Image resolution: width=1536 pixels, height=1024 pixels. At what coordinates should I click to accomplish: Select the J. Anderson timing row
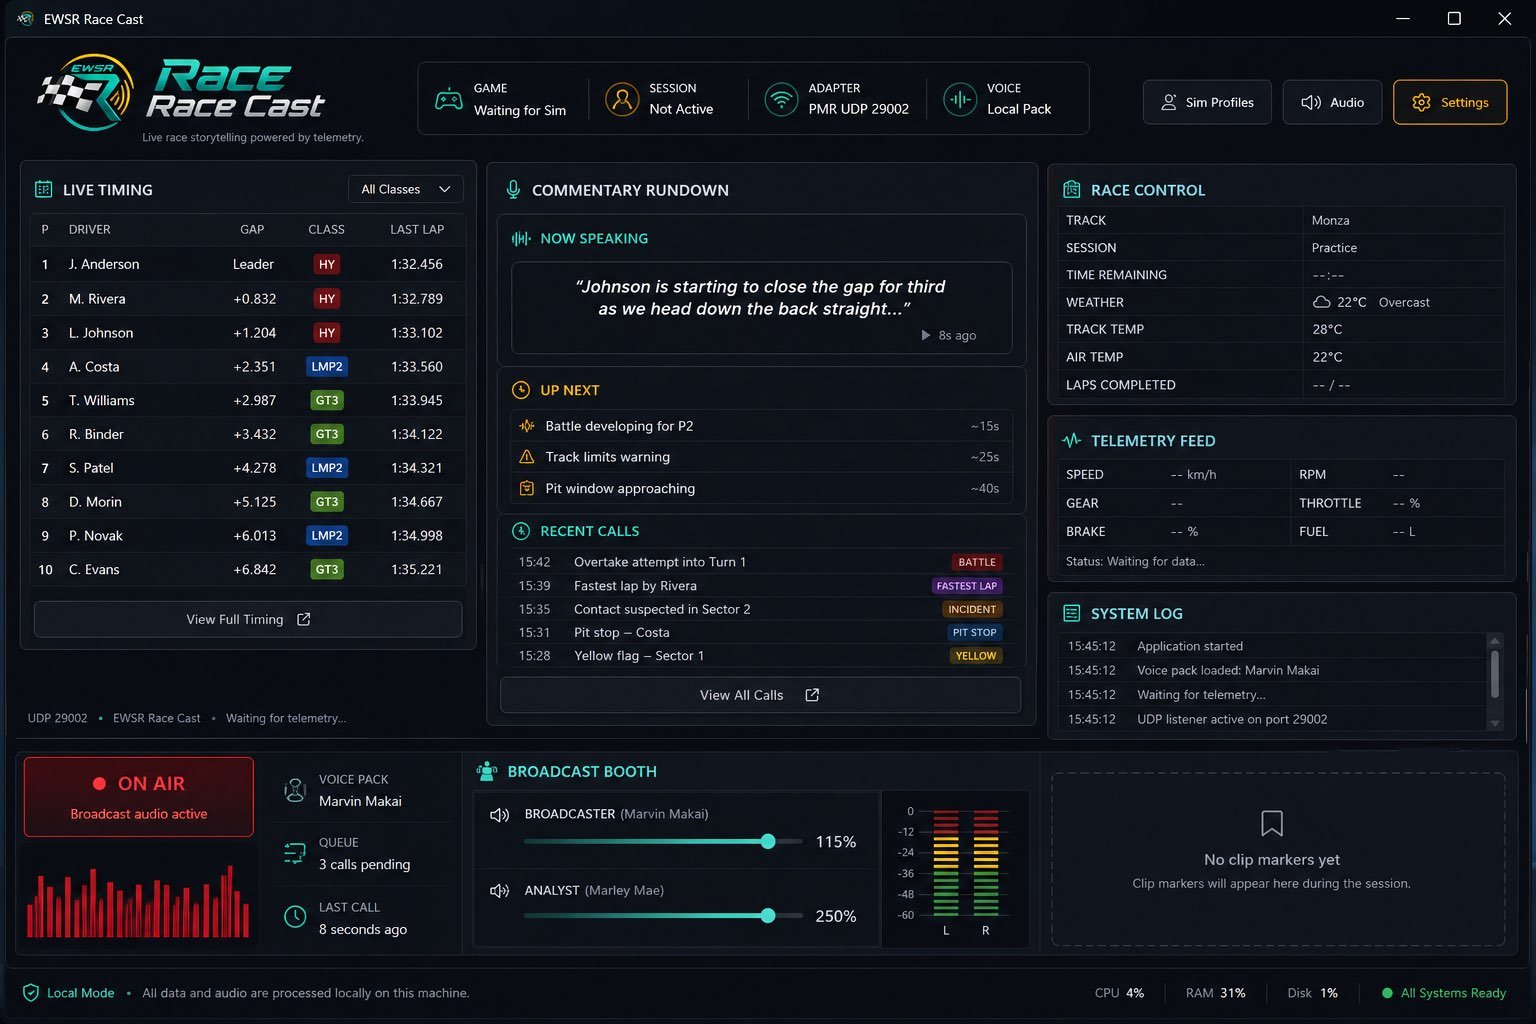pos(248,264)
